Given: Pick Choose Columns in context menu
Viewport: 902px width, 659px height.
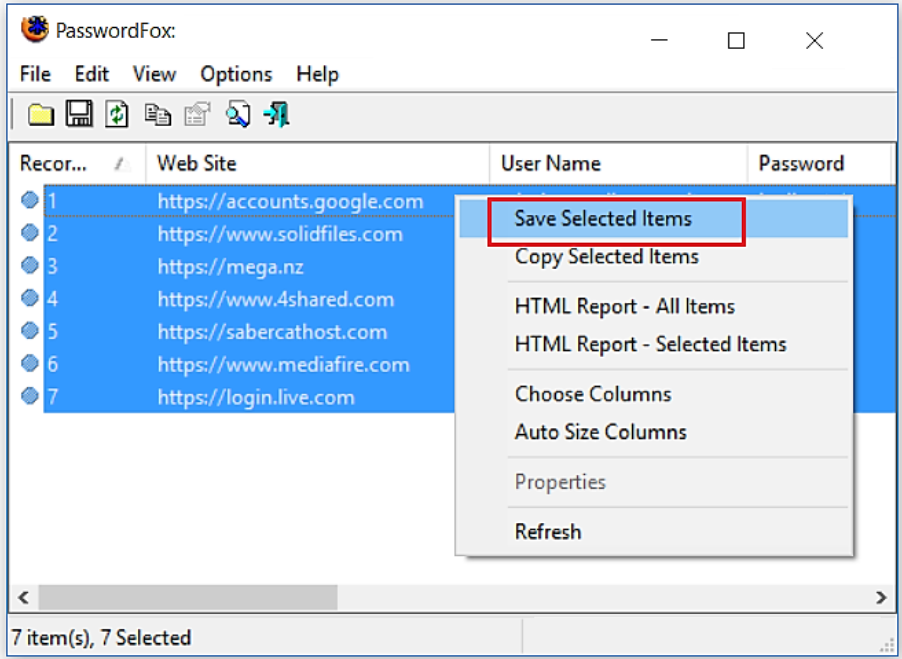Looking at the screenshot, I should tap(653, 394).
